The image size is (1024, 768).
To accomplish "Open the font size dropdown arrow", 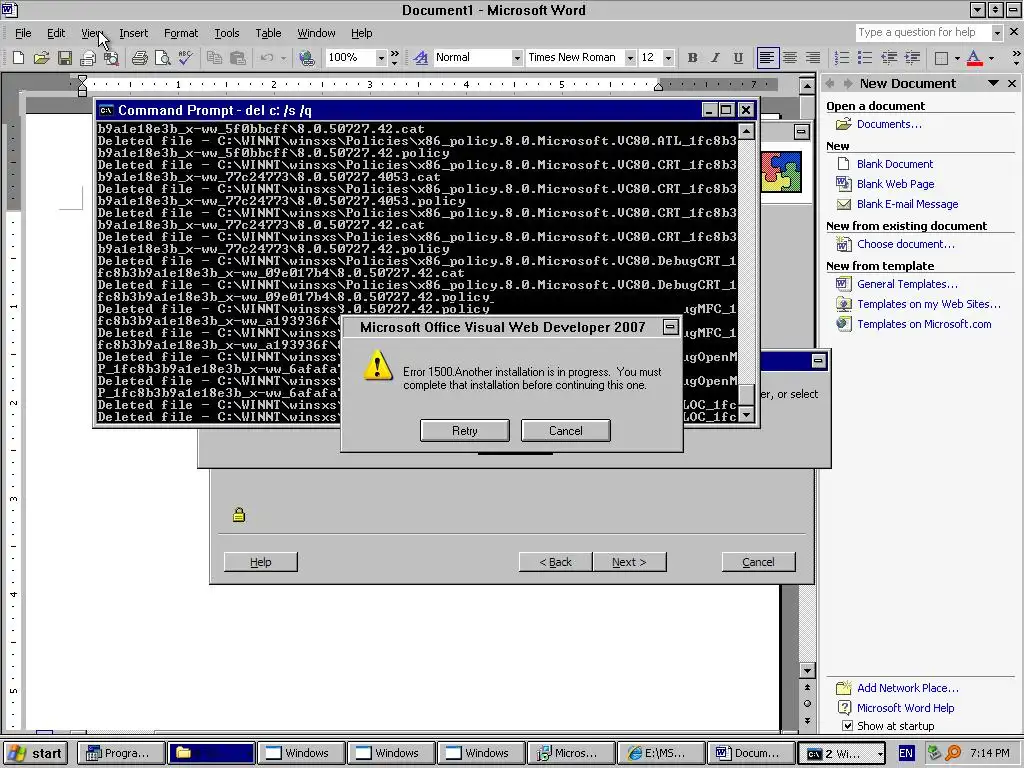I will point(668,58).
